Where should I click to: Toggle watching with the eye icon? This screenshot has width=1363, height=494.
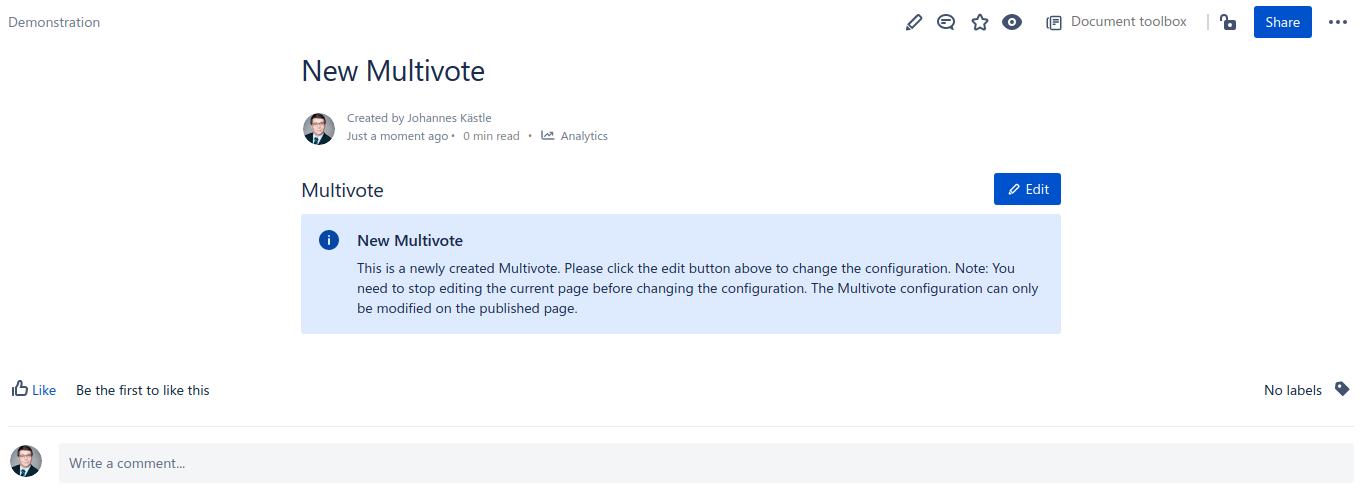(1012, 22)
